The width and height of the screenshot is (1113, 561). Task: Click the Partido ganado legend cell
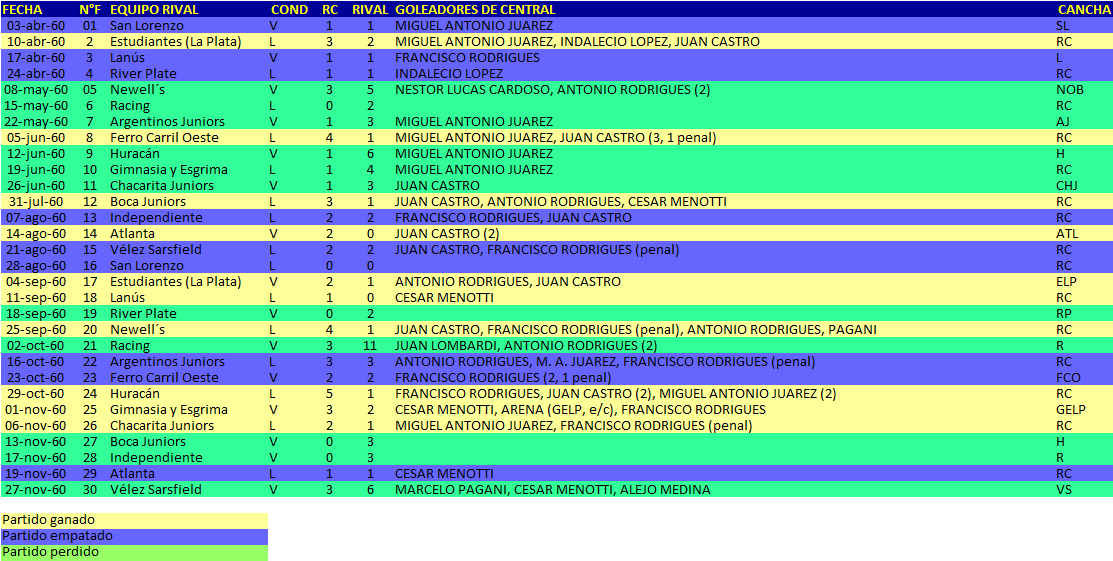click(134, 521)
